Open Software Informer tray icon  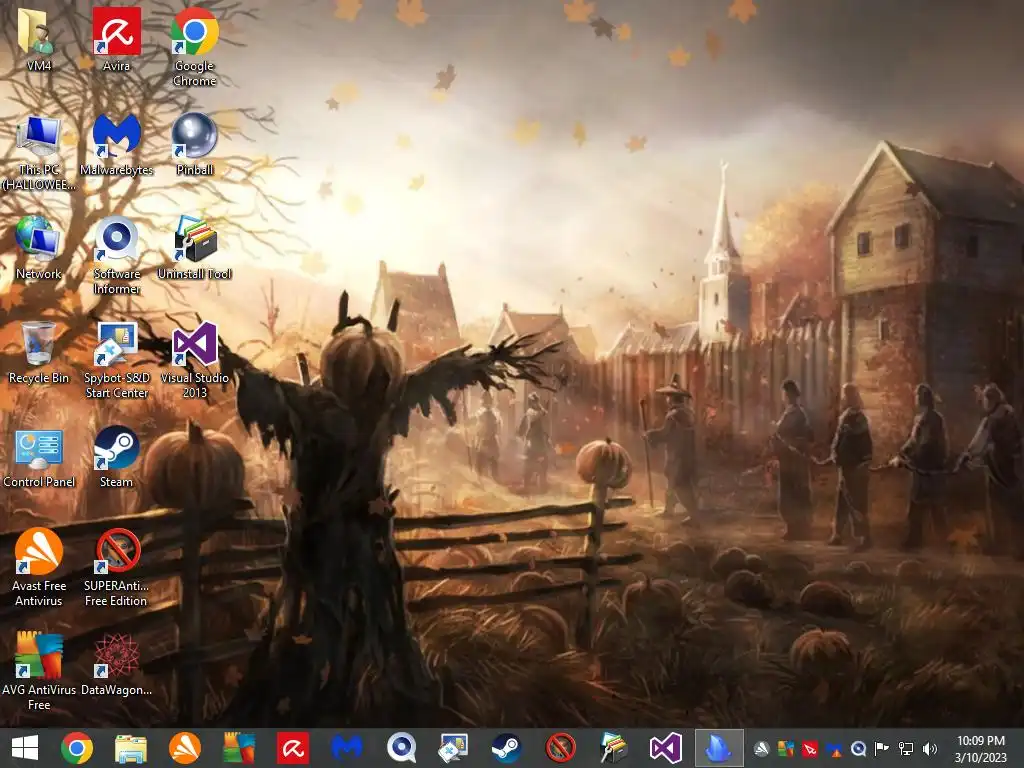(x=858, y=749)
